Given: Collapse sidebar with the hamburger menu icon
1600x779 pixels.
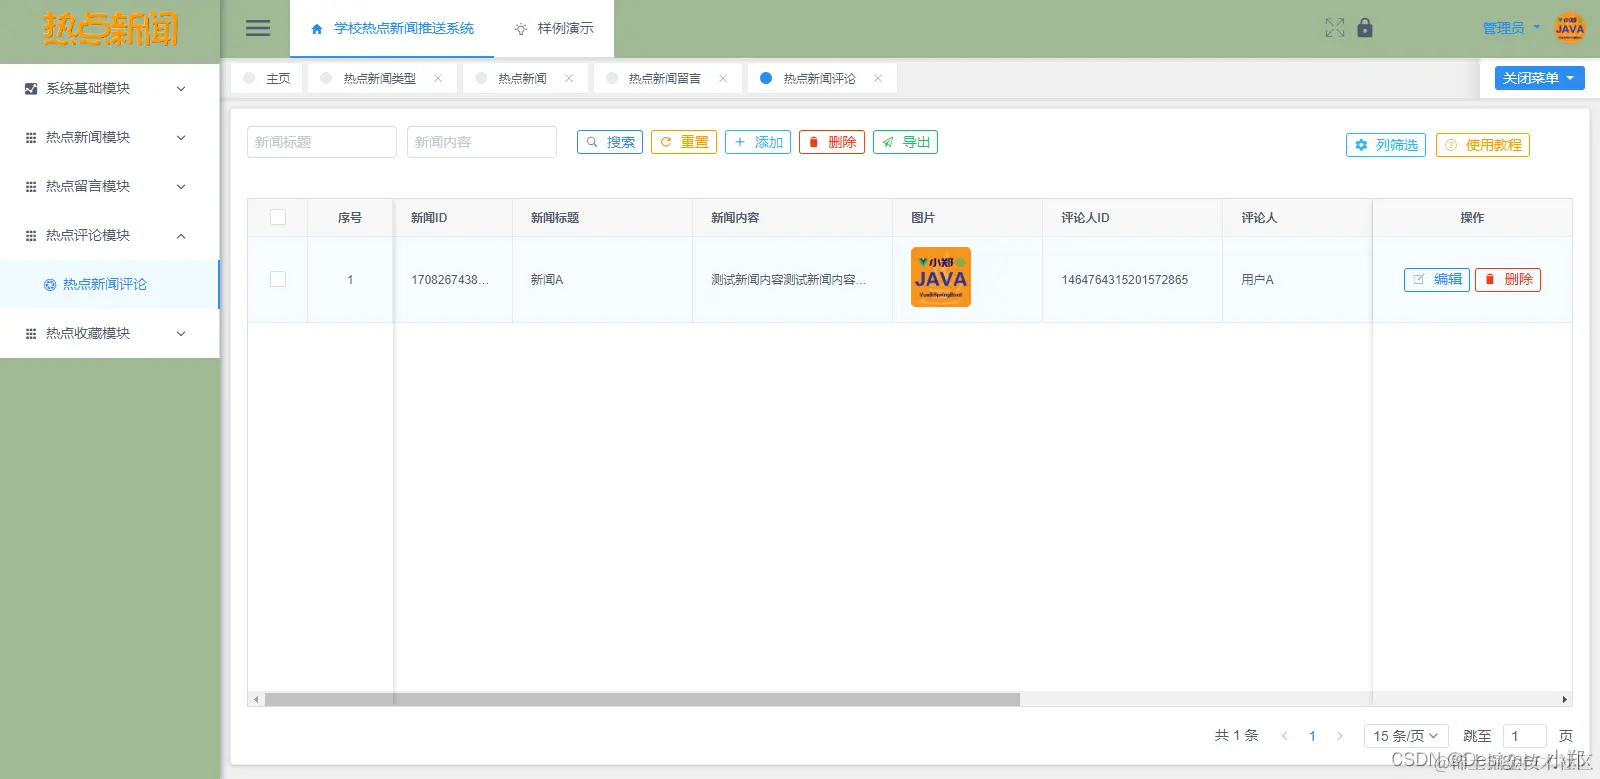Looking at the screenshot, I should click(258, 28).
